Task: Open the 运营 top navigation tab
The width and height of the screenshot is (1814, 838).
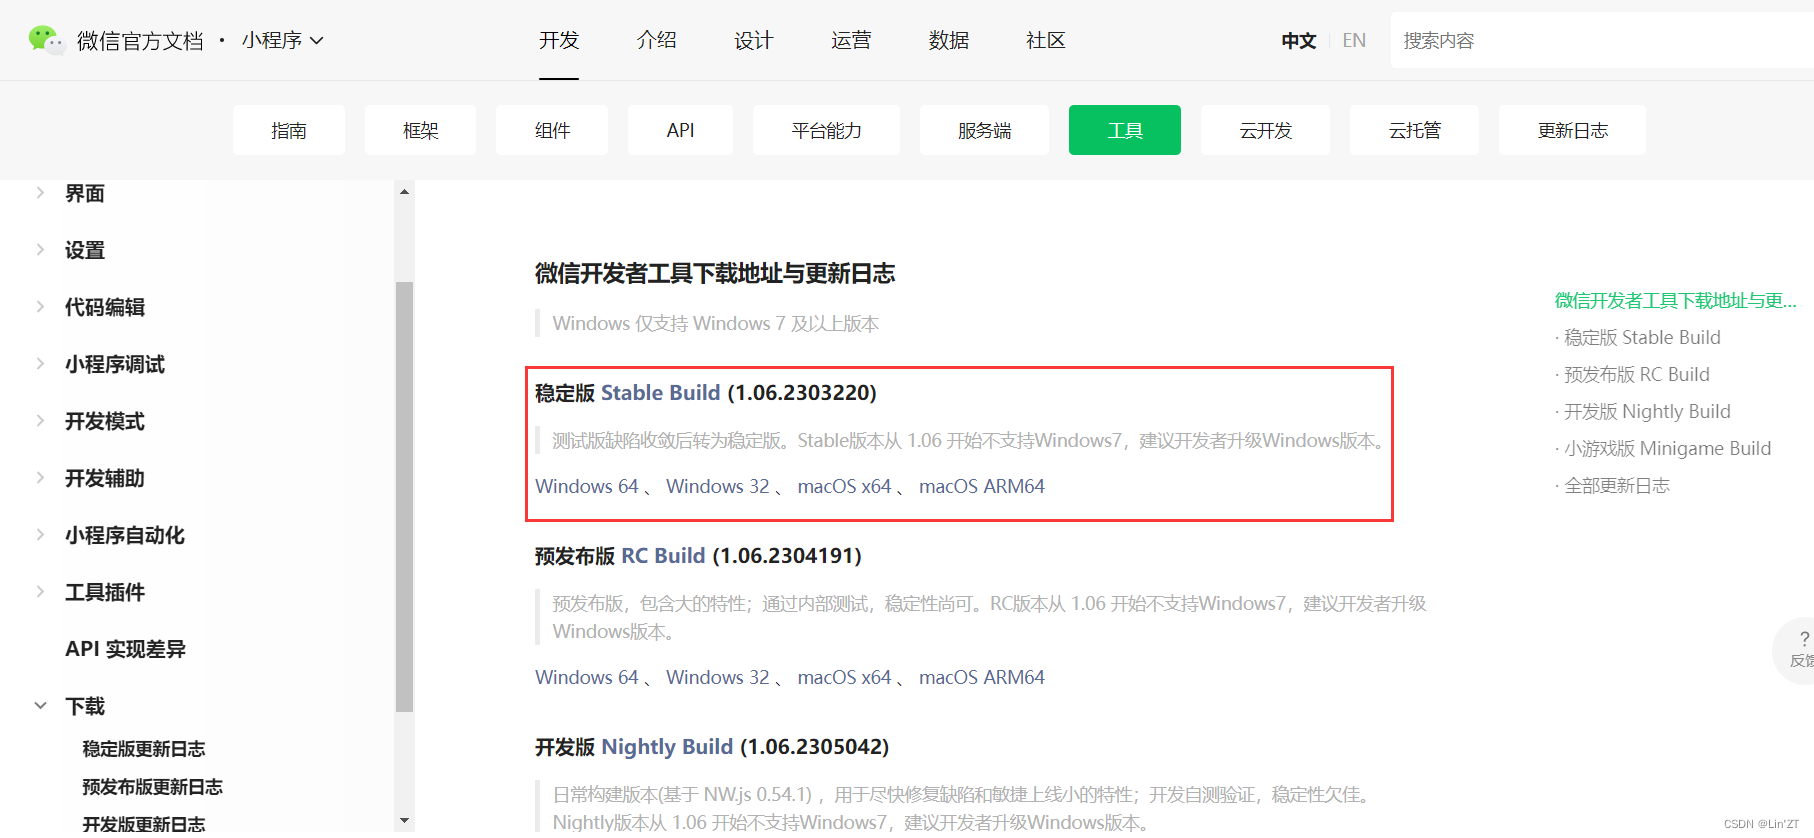Action: pyautogui.click(x=851, y=40)
